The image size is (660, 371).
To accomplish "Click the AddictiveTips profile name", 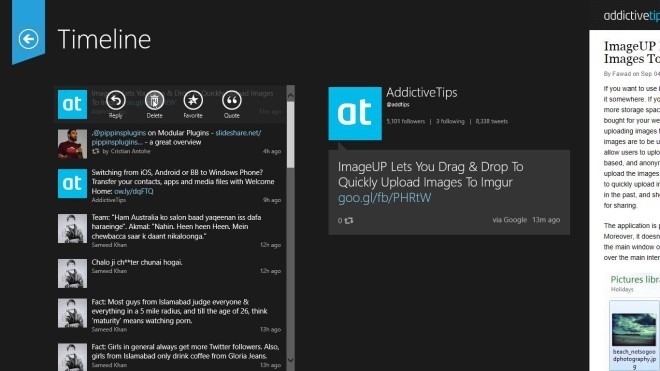I will (422, 92).
